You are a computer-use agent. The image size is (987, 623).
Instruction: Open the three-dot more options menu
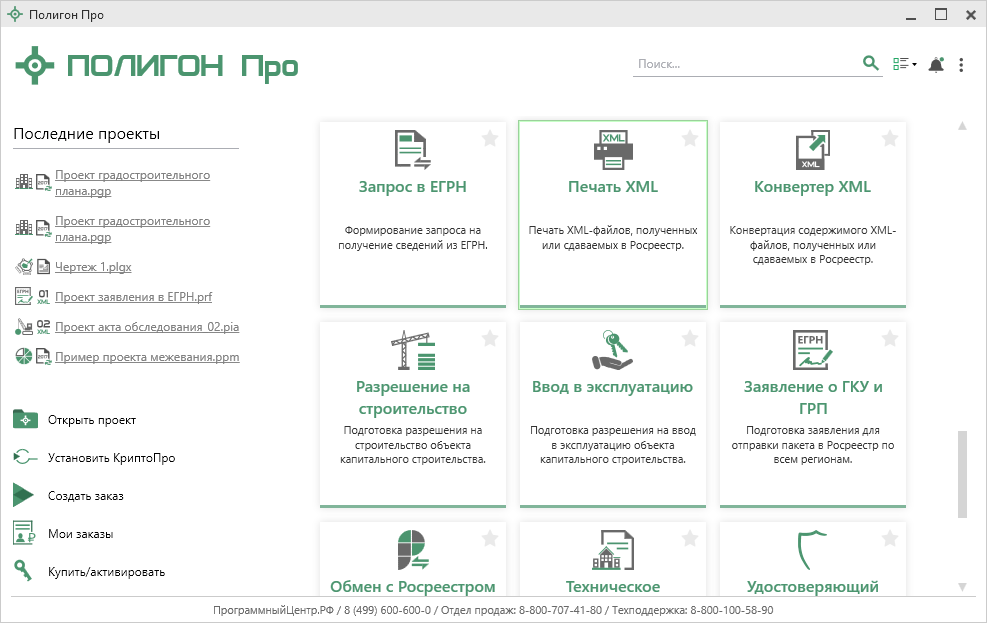click(x=961, y=65)
